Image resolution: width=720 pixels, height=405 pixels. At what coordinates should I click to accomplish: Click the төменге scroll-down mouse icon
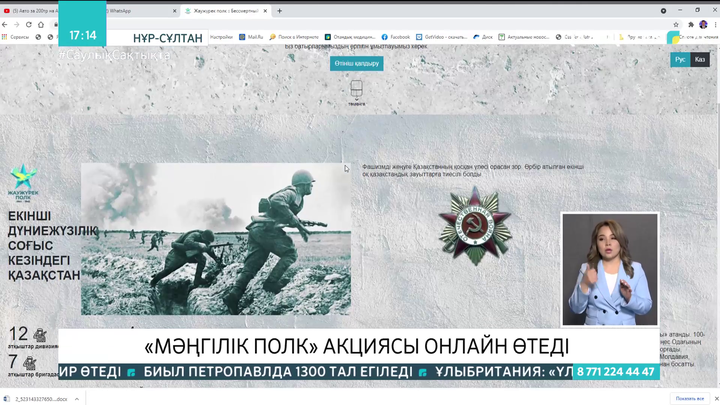[x=356, y=92]
